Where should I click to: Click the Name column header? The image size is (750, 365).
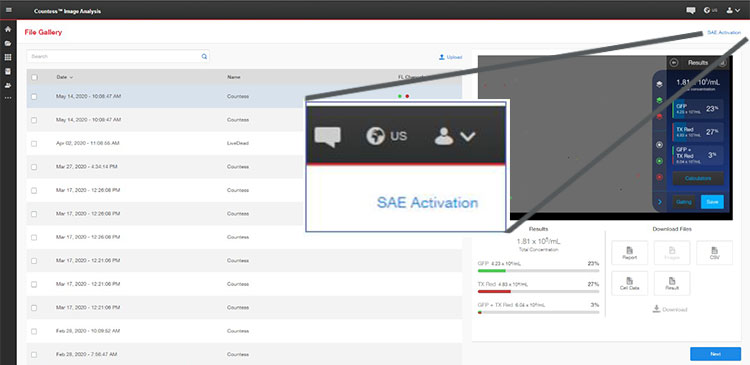[234, 77]
